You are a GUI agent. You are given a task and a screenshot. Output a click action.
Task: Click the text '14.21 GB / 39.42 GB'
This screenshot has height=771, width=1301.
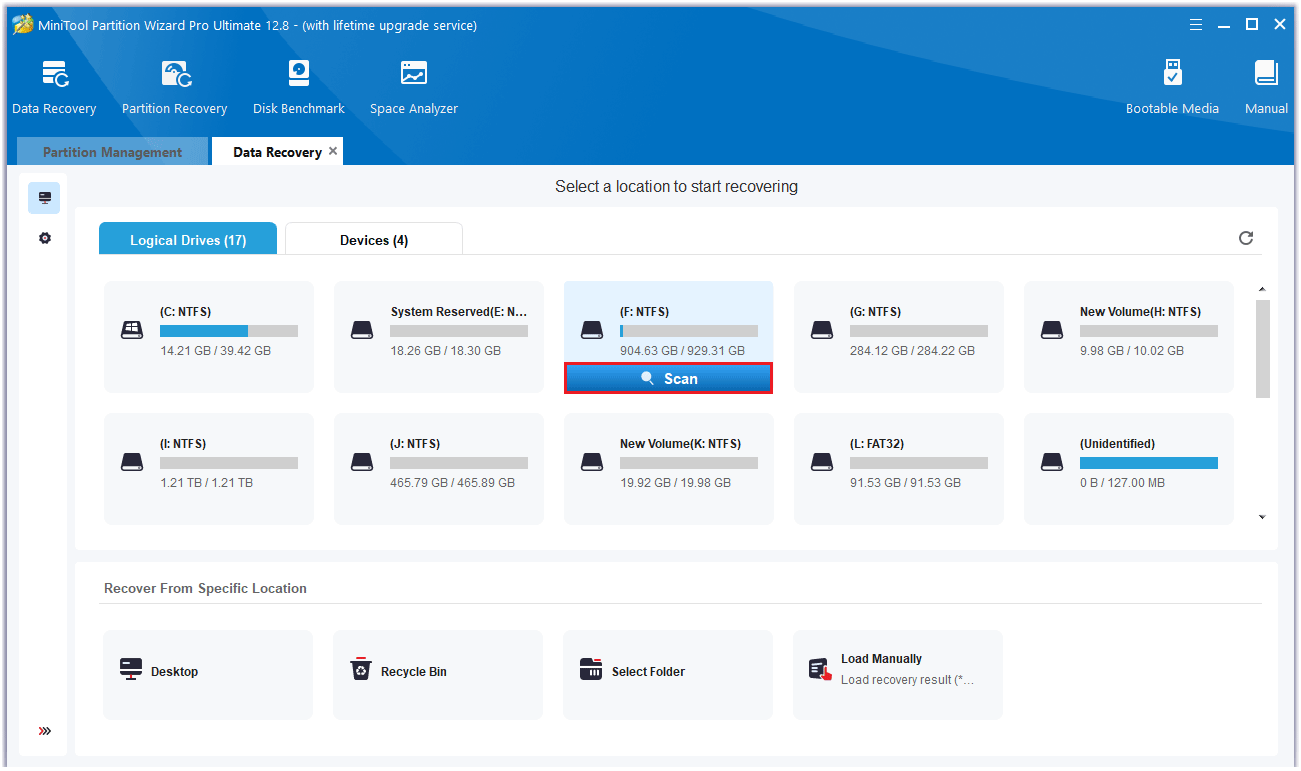tap(215, 351)
